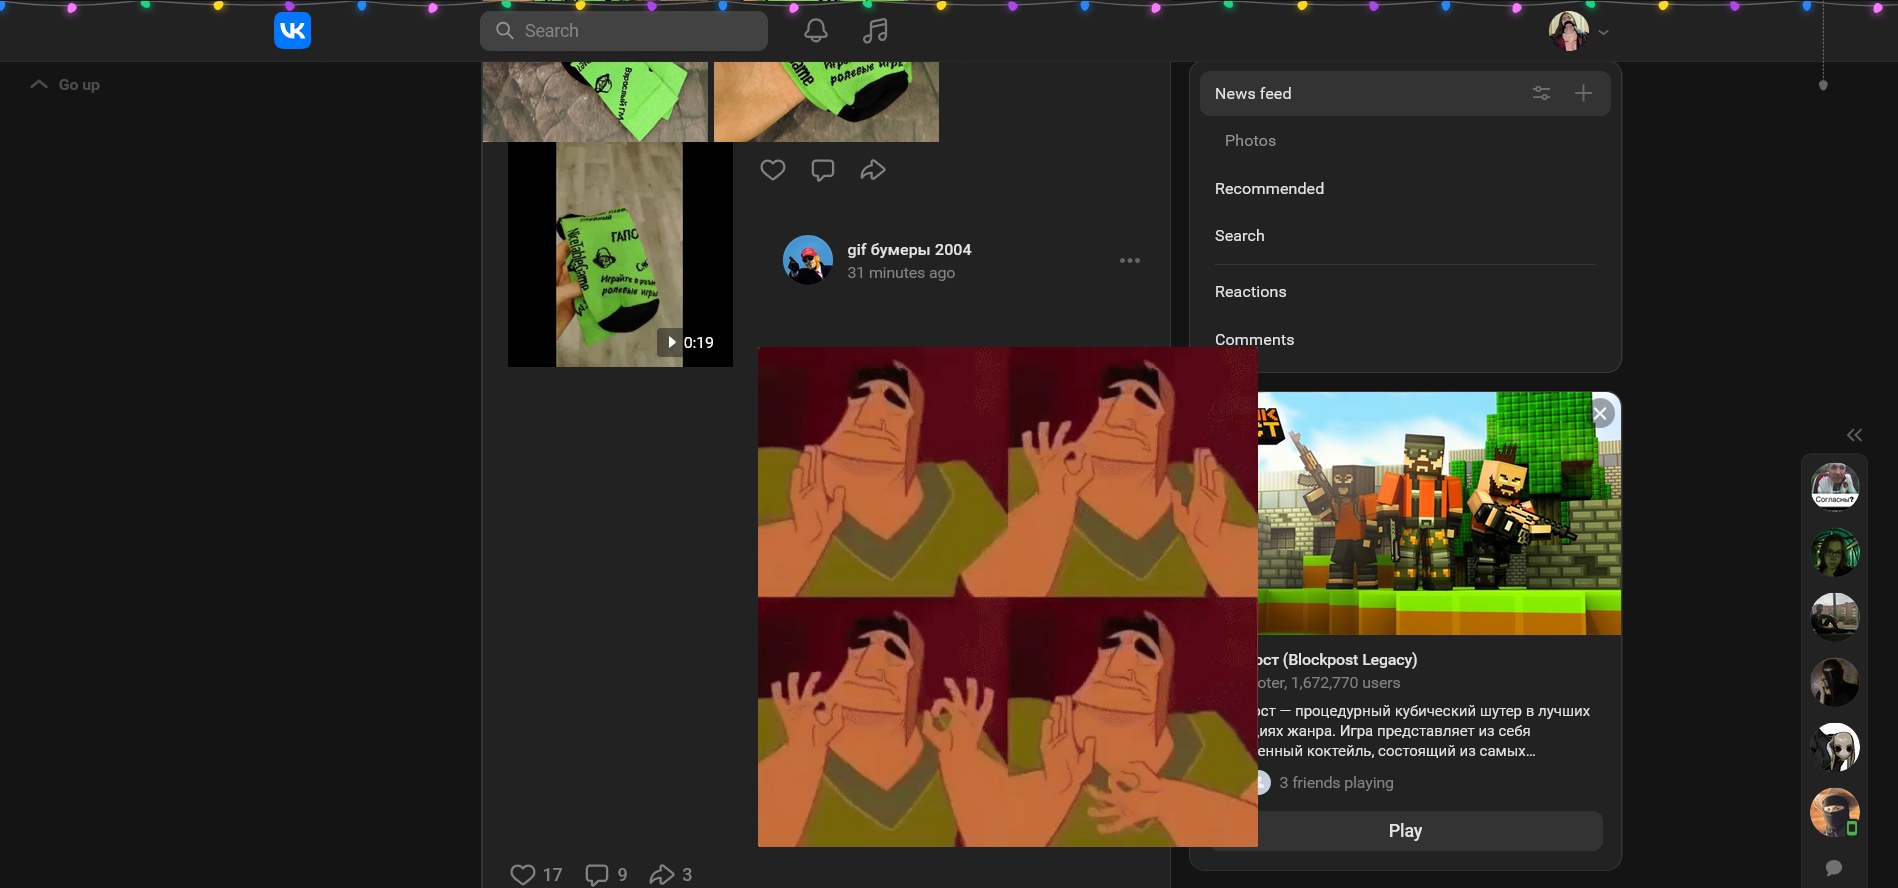This screenshot has height=888, width=1898.
Task: Open chat with masked avatar contact
Action: [x=1835, y=812]
